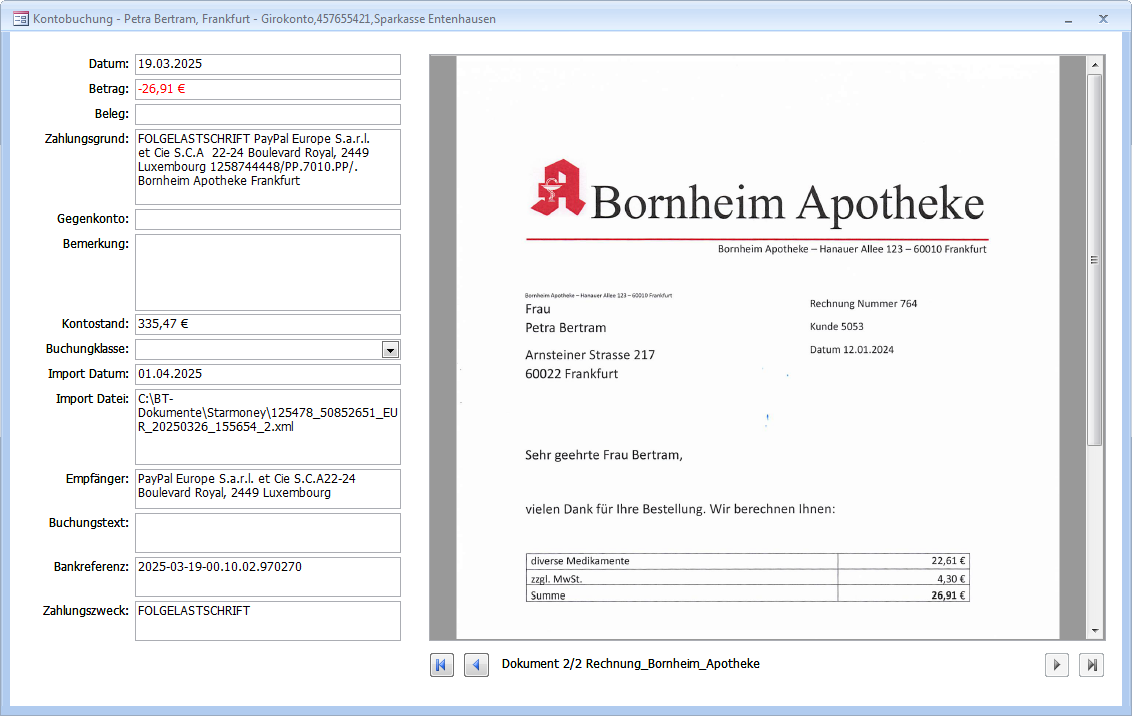Viewport: 1132px width, 716px height.
Task: Click the 'Summe' row label in invoice
Action: (548, 595)
